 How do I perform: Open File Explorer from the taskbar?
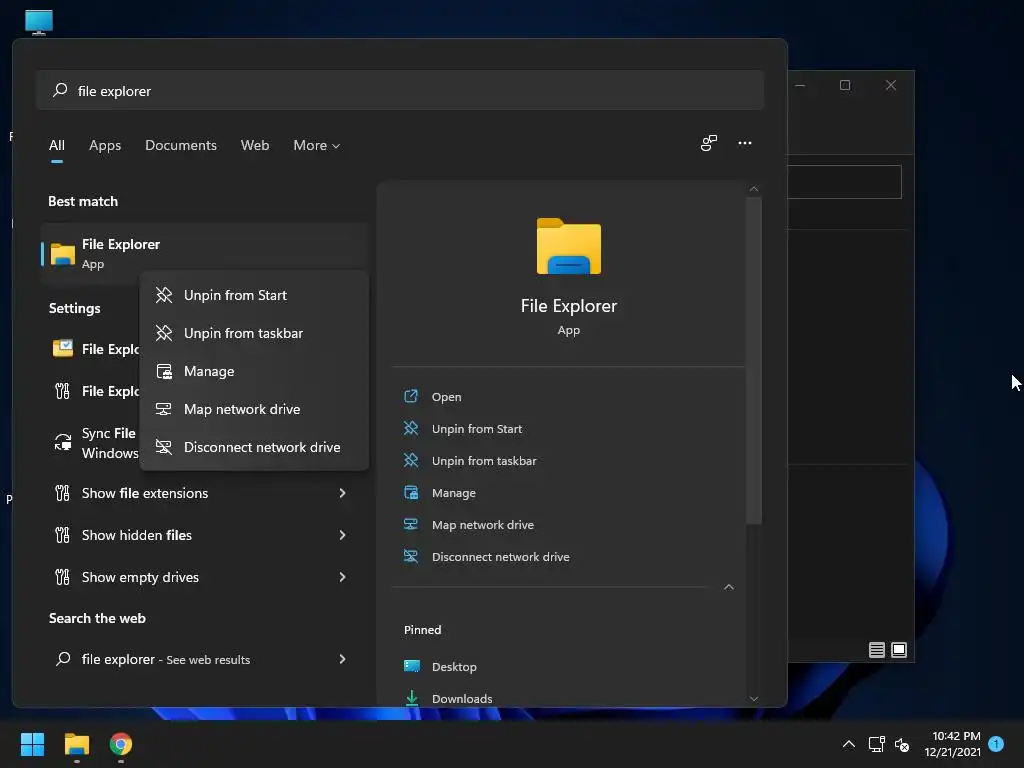coord(76,744)
